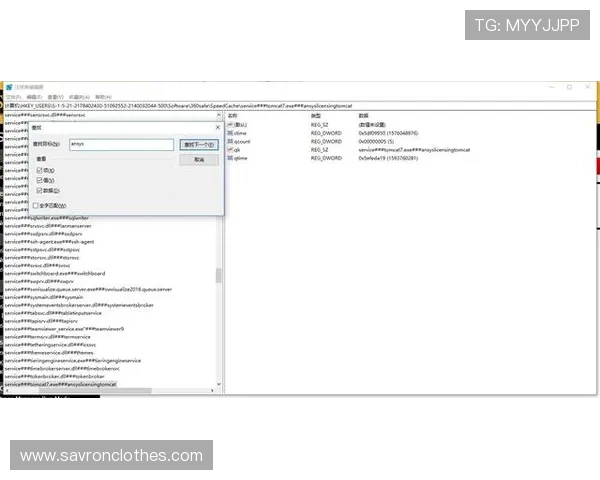Toggle the Keys checkbox in Find dialog

(39, 170)
